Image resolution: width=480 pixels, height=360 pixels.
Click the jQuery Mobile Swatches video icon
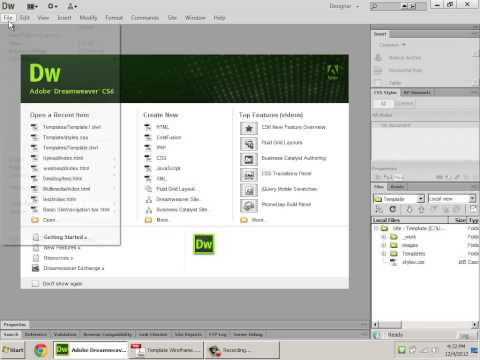pyautogui.click(x=249, y=190)
